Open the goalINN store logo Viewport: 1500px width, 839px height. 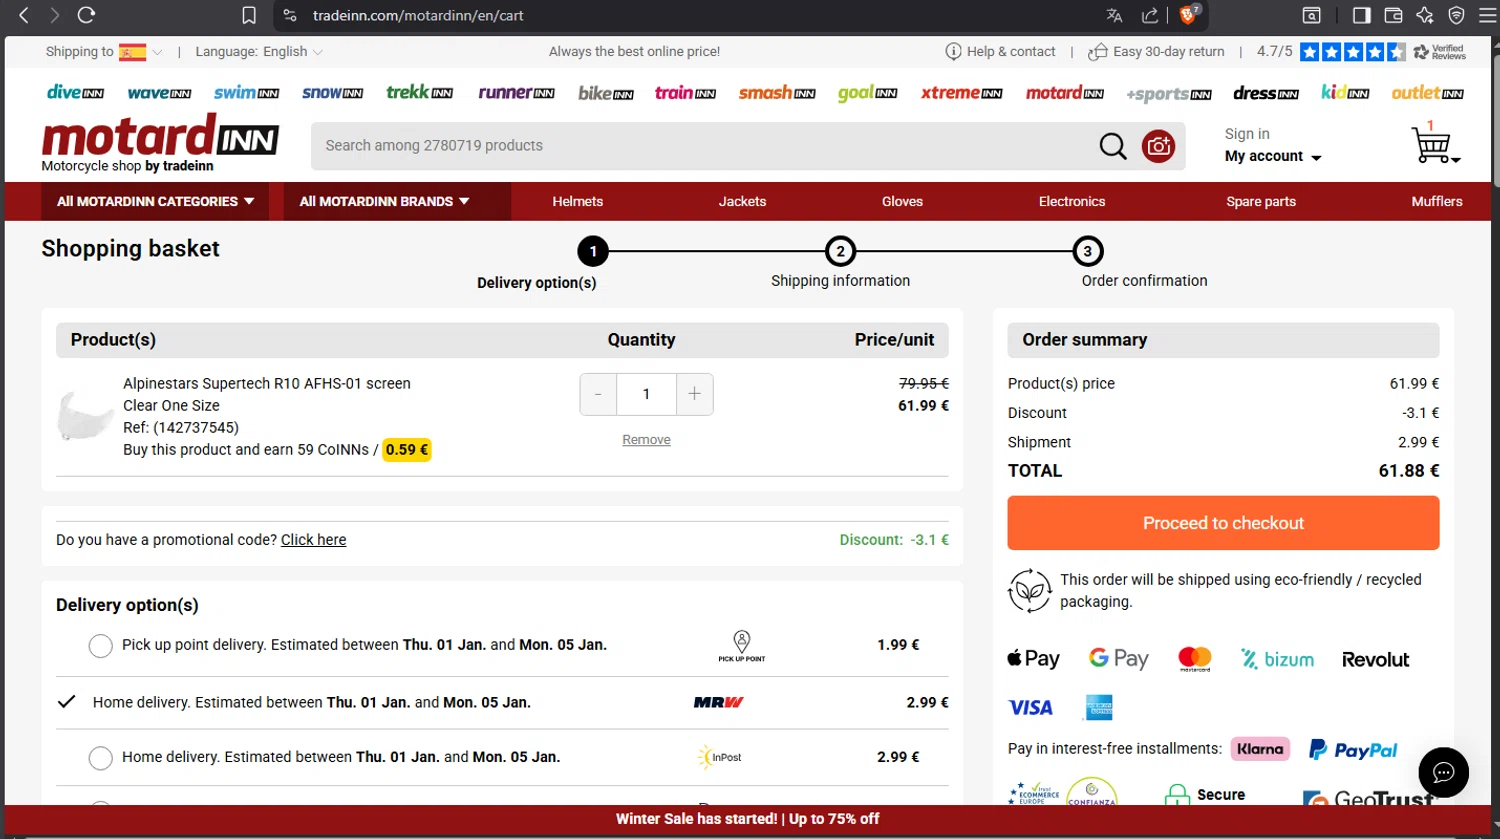tap(867, 93)
